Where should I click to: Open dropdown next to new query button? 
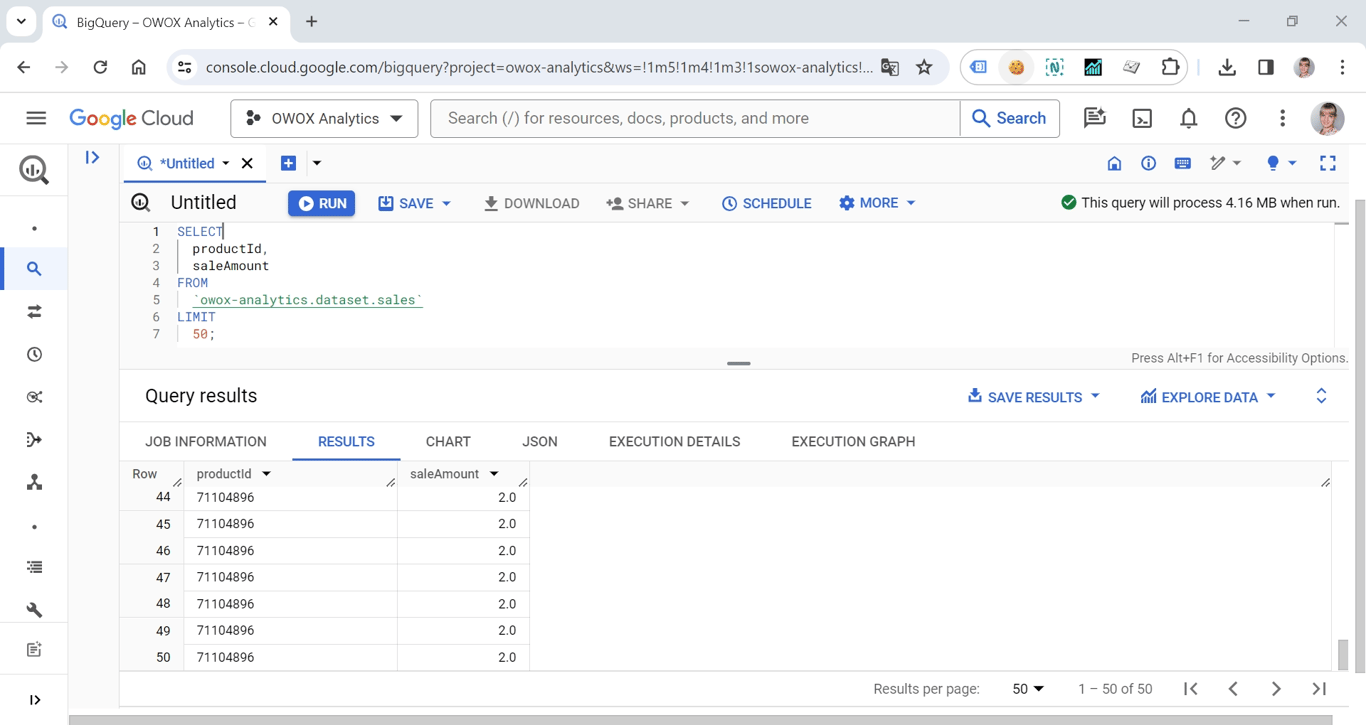(x=317, y=163)
